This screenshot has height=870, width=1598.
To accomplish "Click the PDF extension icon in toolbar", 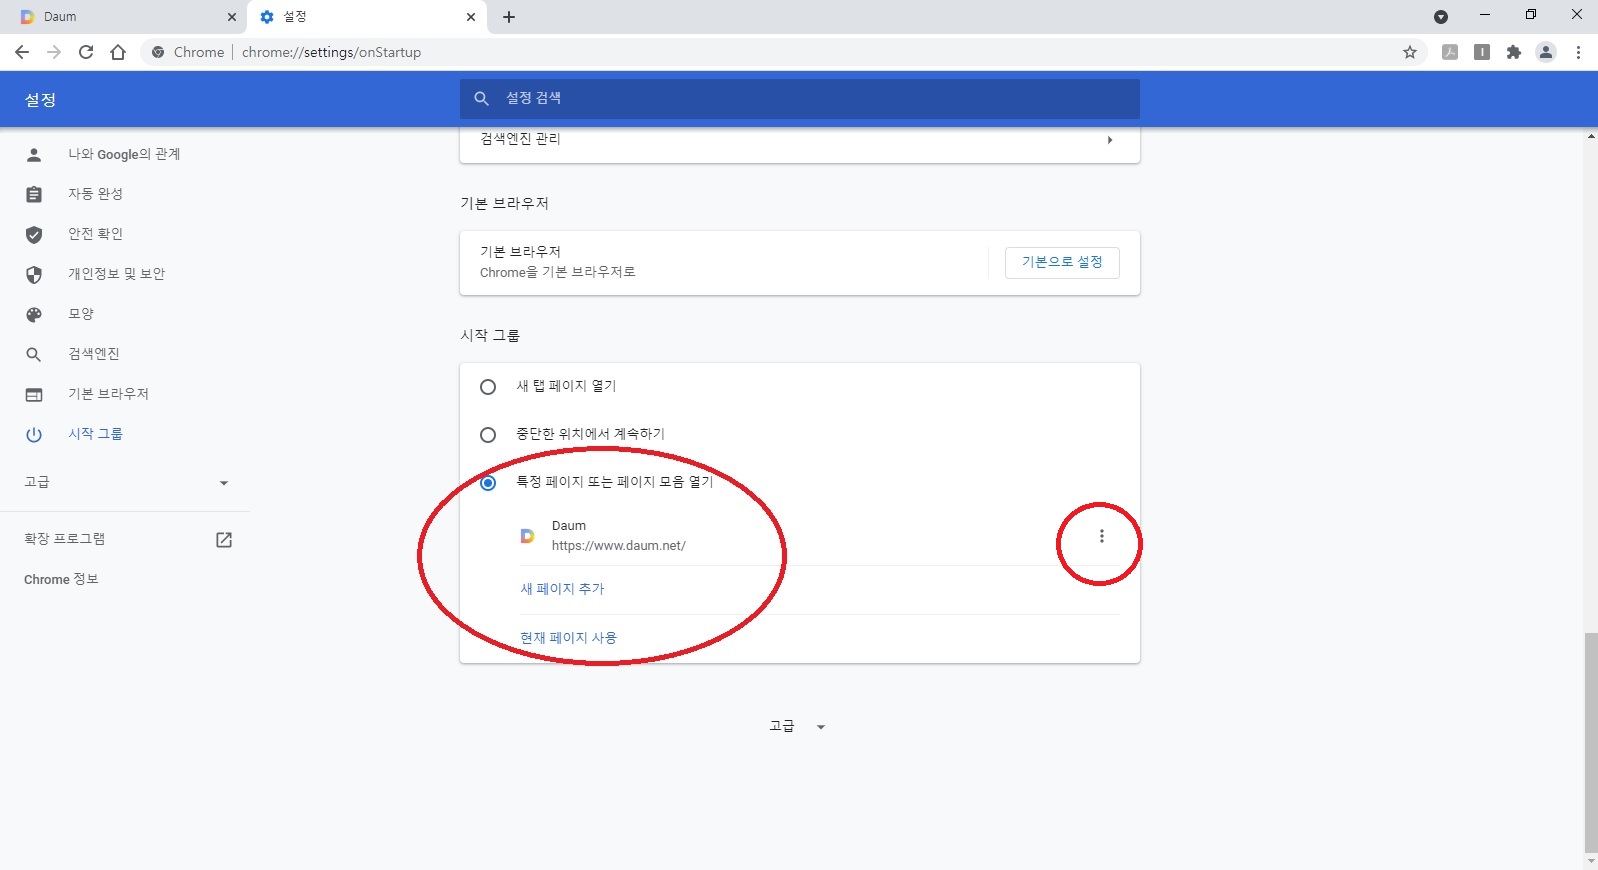I will pos(1450,52).
